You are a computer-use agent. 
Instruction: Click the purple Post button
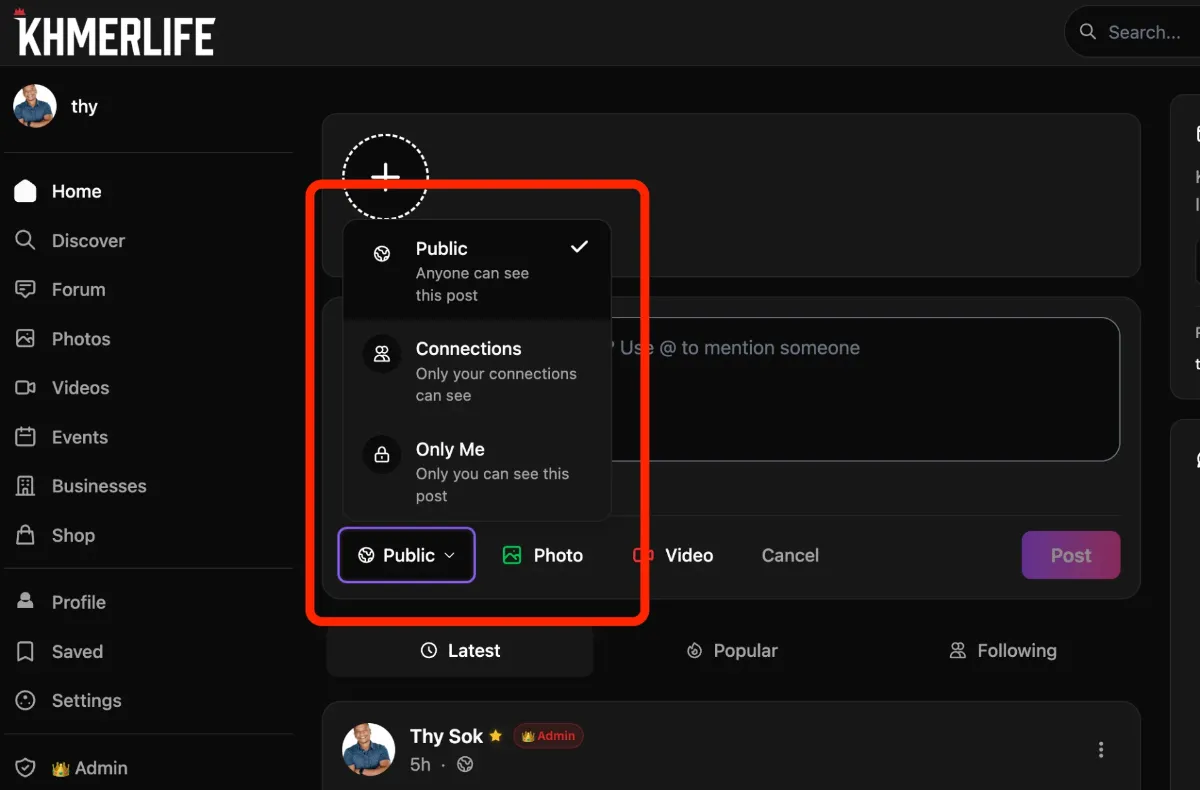click(1070, 555)
